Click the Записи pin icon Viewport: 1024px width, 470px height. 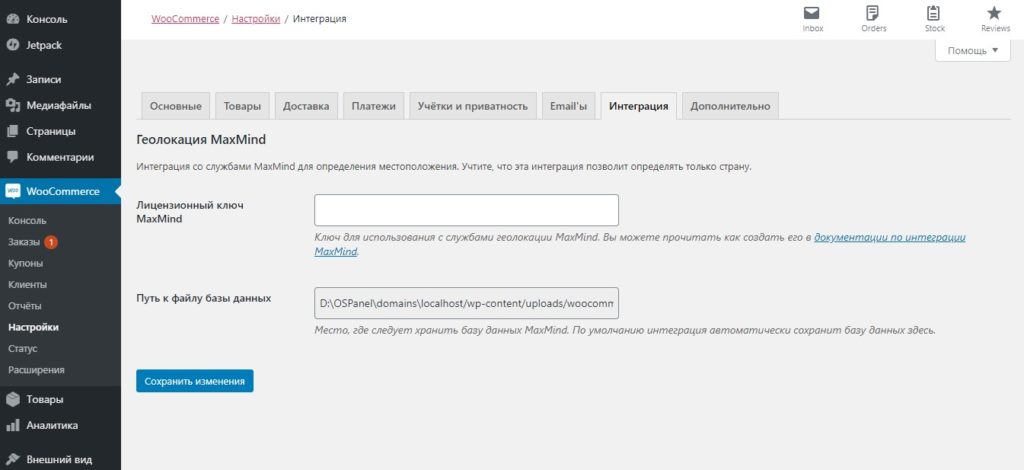point(12,80)
